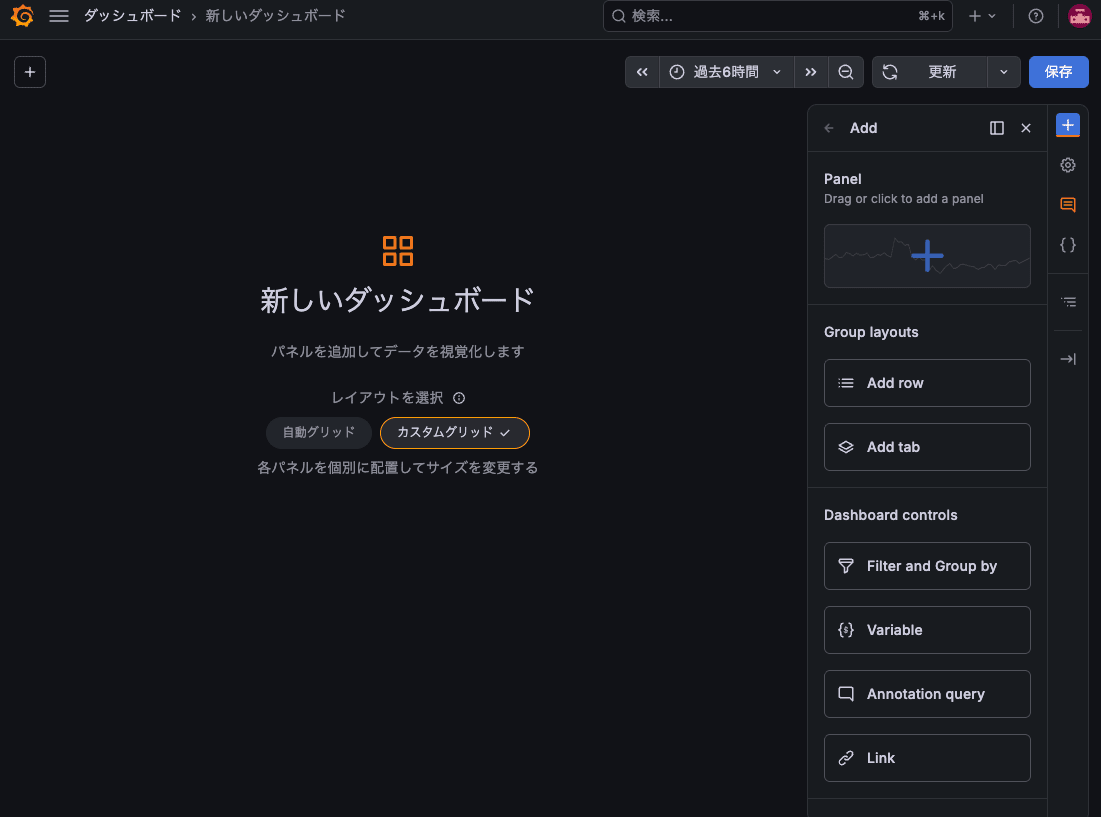Click the 保存 save button
The height and width of the screenshot is (817, 1101).
click(1058, 72)
